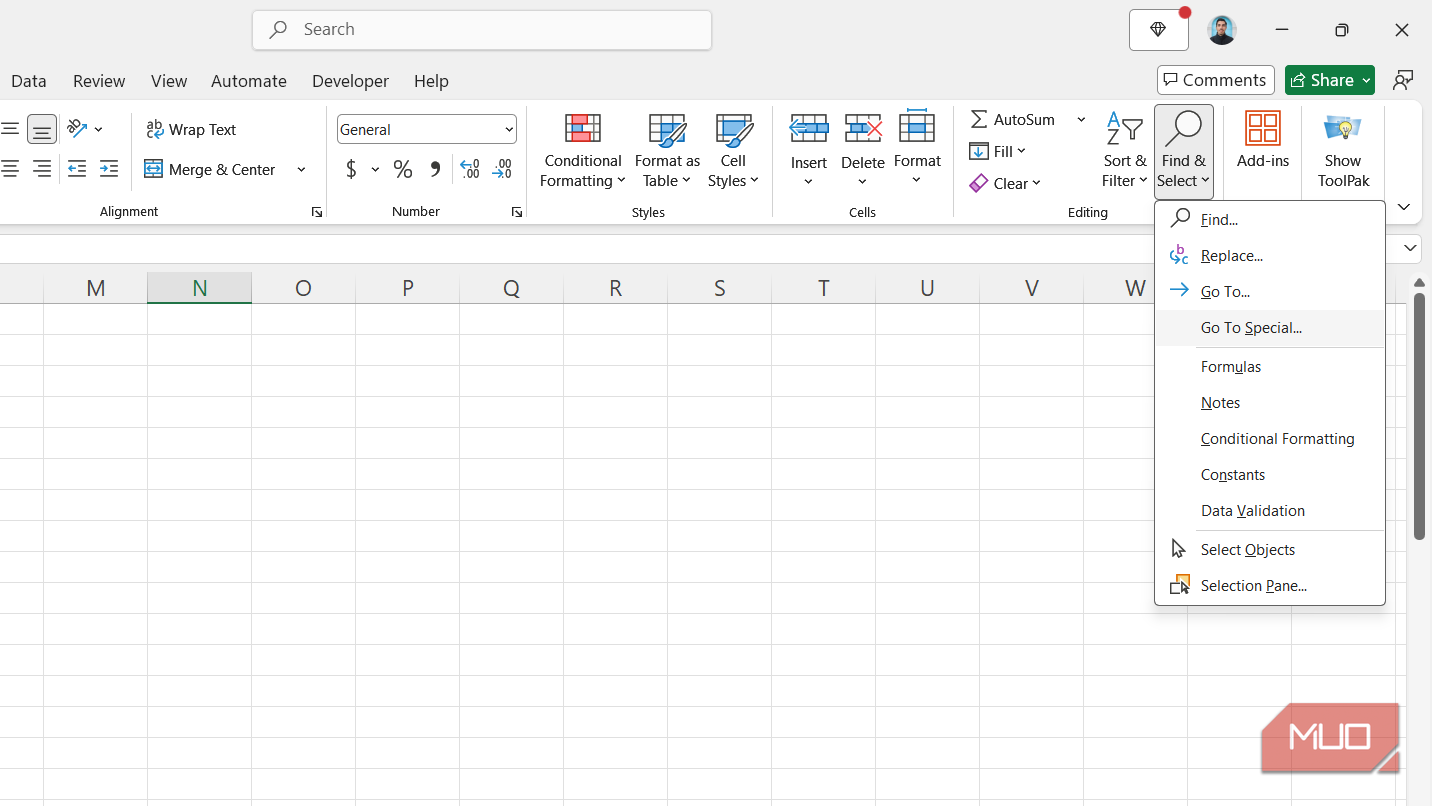Expand the AutoSum dropdown arrow

click(1081, 120)
